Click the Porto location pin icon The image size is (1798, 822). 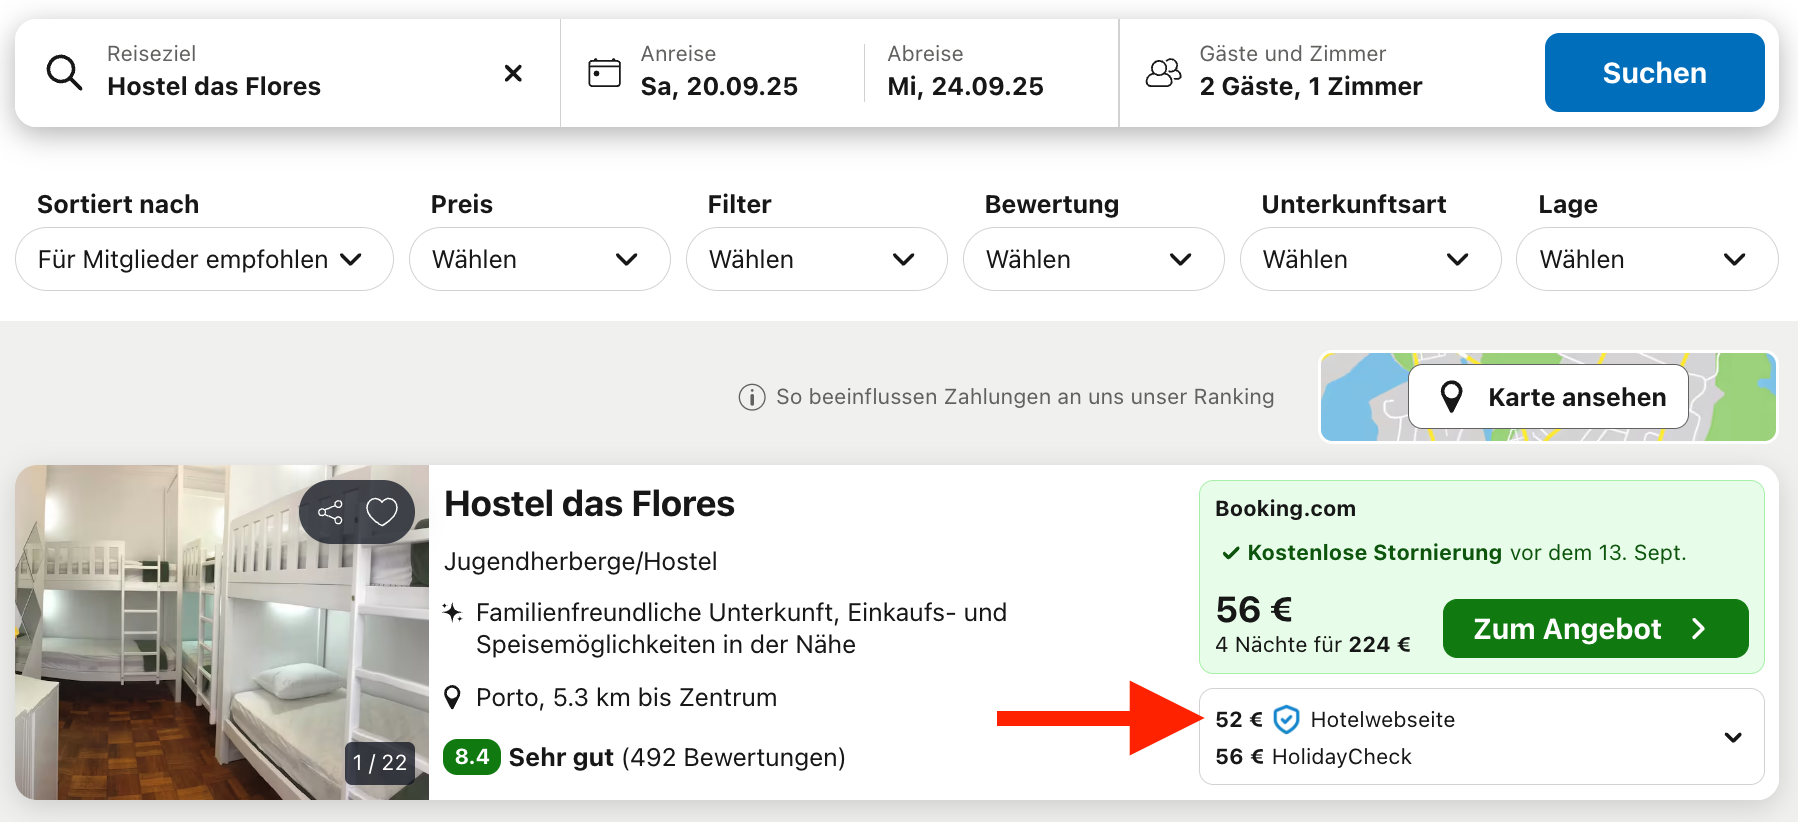pyautogui.click(x=453, y=697)
